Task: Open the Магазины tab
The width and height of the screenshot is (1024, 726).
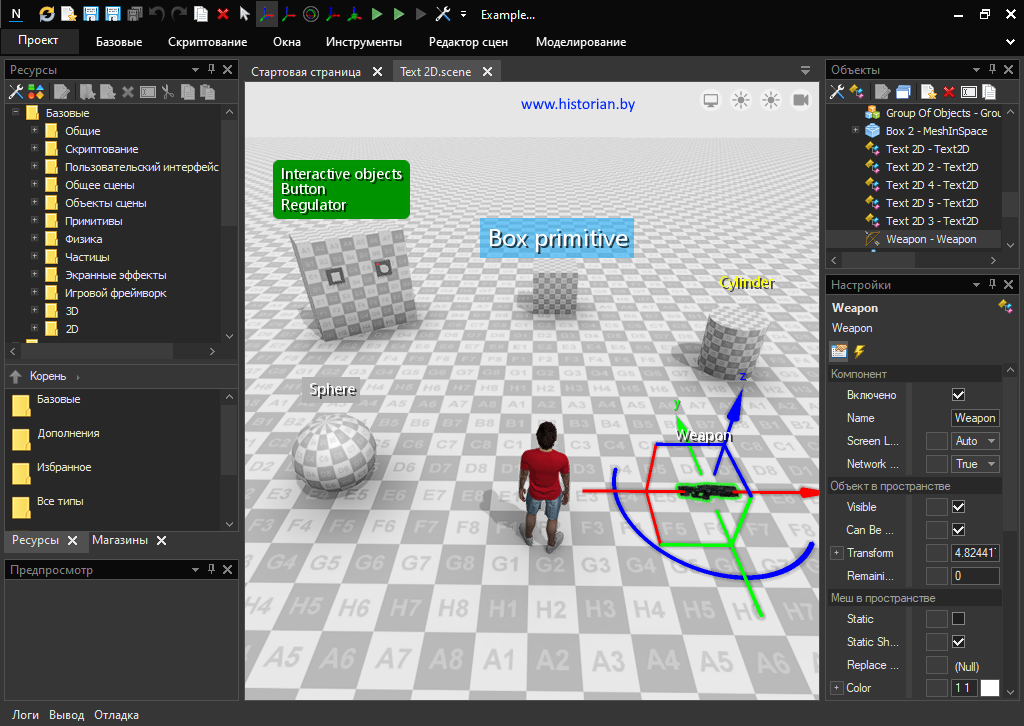Action: (120, 540)
